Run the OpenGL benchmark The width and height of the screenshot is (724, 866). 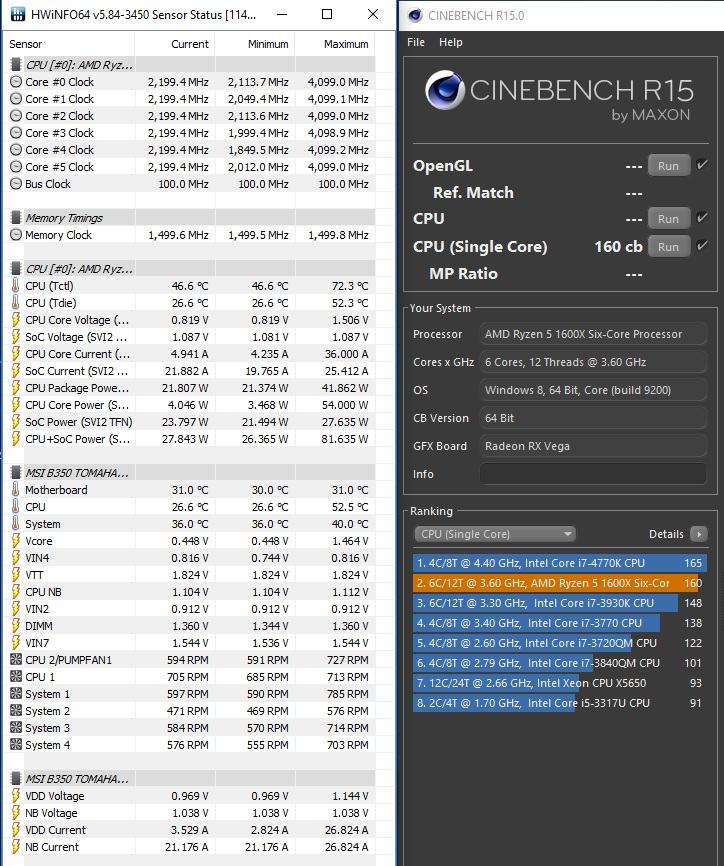click(x=668, y=166)
